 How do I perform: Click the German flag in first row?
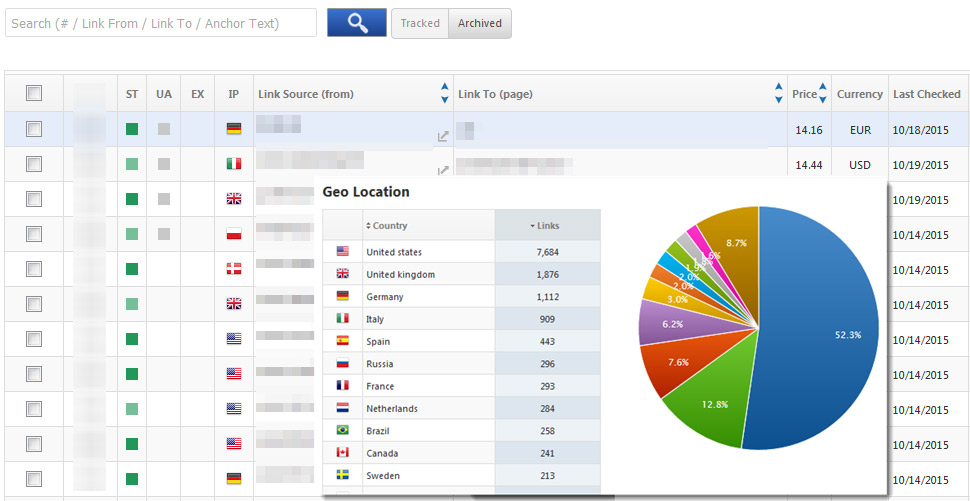click(234, 129)
